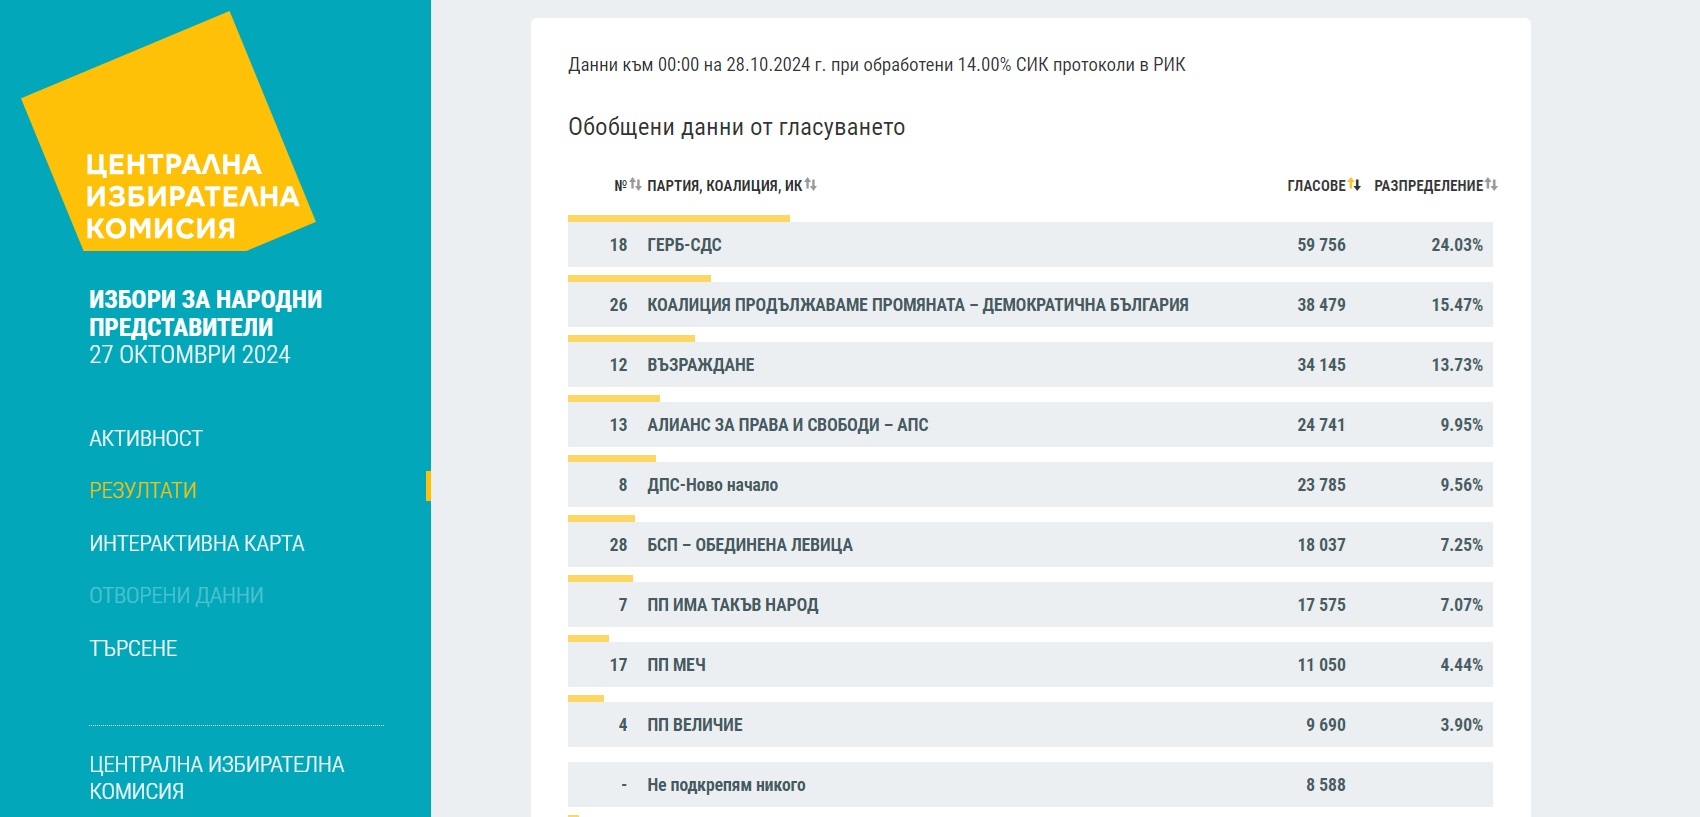This screenshot has width=1700, height=817.
Task: Click the 13.73% share value
Action: click(x=1457, y=365)
